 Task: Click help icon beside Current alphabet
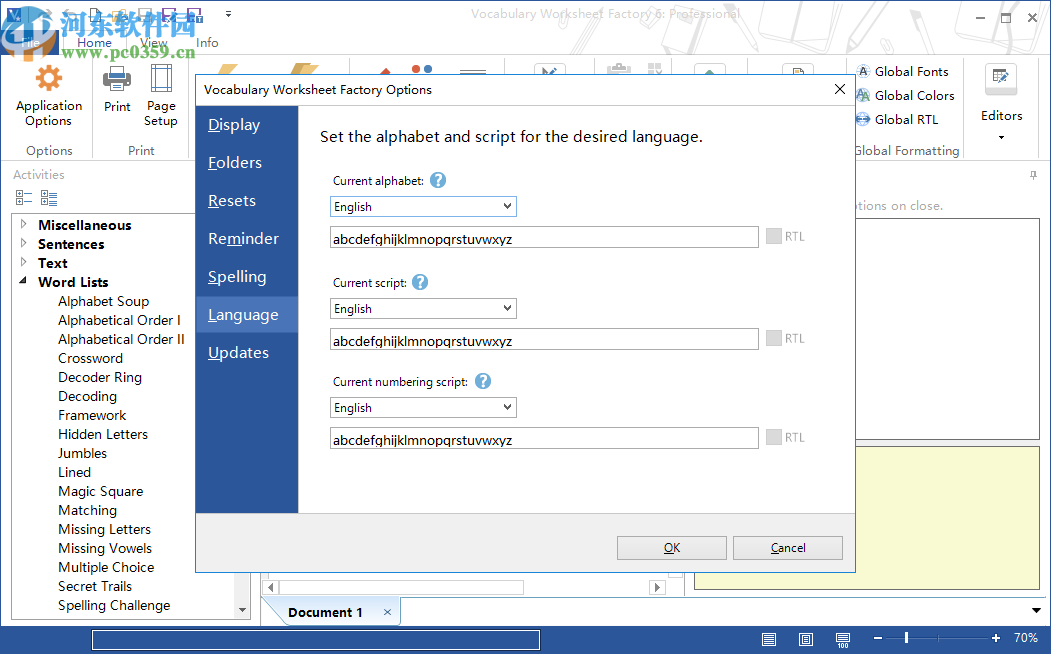tap(438, 180)
